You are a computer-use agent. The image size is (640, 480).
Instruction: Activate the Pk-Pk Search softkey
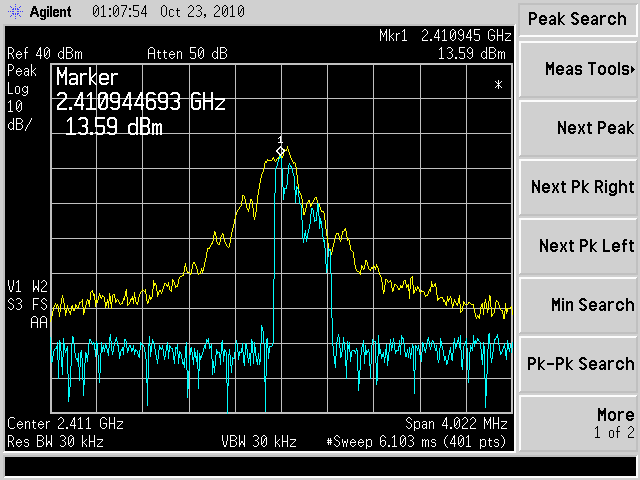(x=578, y=364)
